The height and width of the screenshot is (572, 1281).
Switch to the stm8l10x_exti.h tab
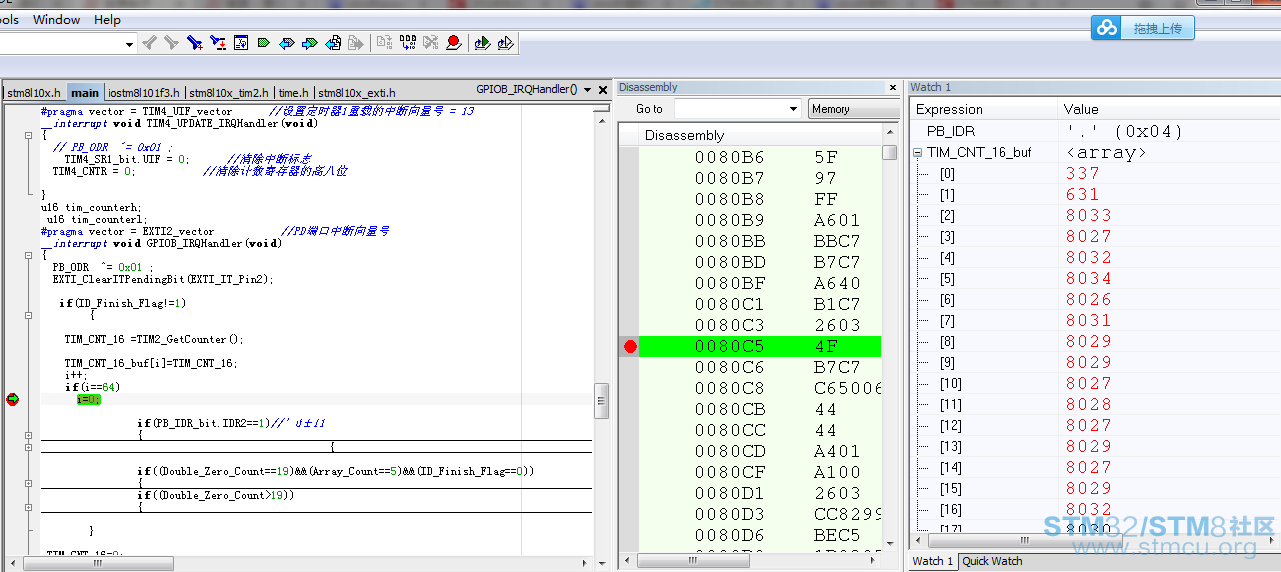357,92
